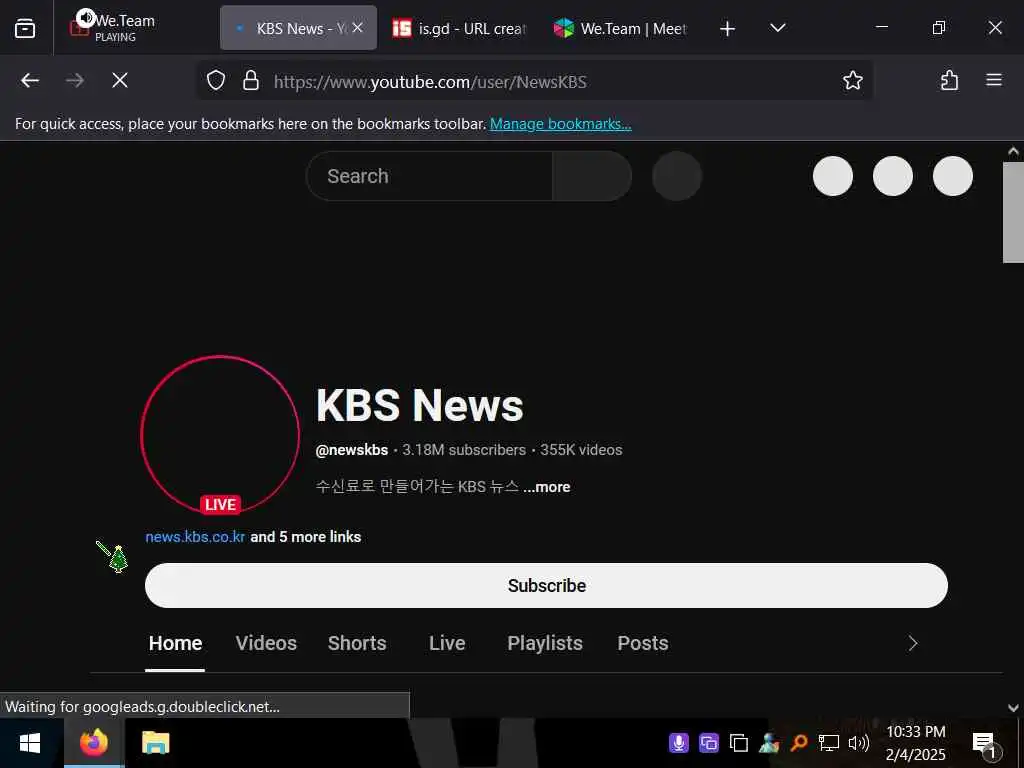The width and height of the screenshot is (1024, 768).
Task: Click the red LIVE badge
Action: coord(220,504)
